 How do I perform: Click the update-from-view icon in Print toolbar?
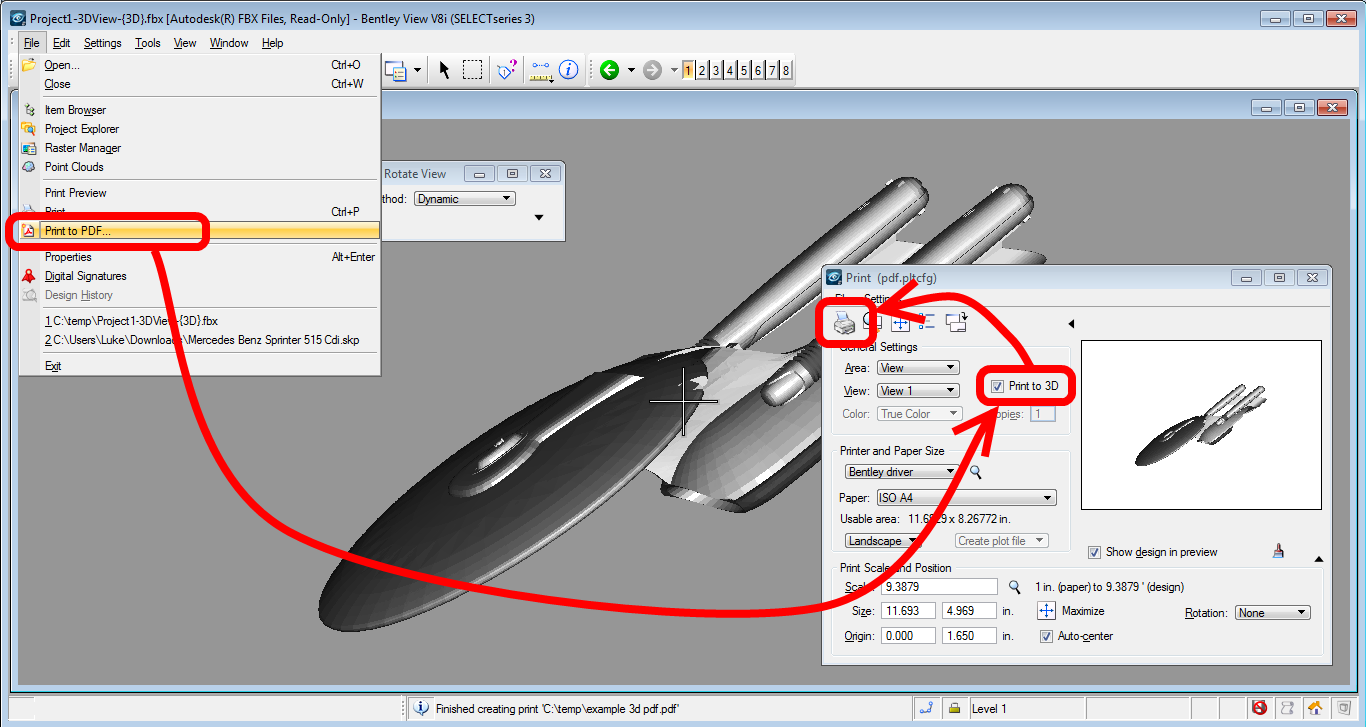pos(957,322)
